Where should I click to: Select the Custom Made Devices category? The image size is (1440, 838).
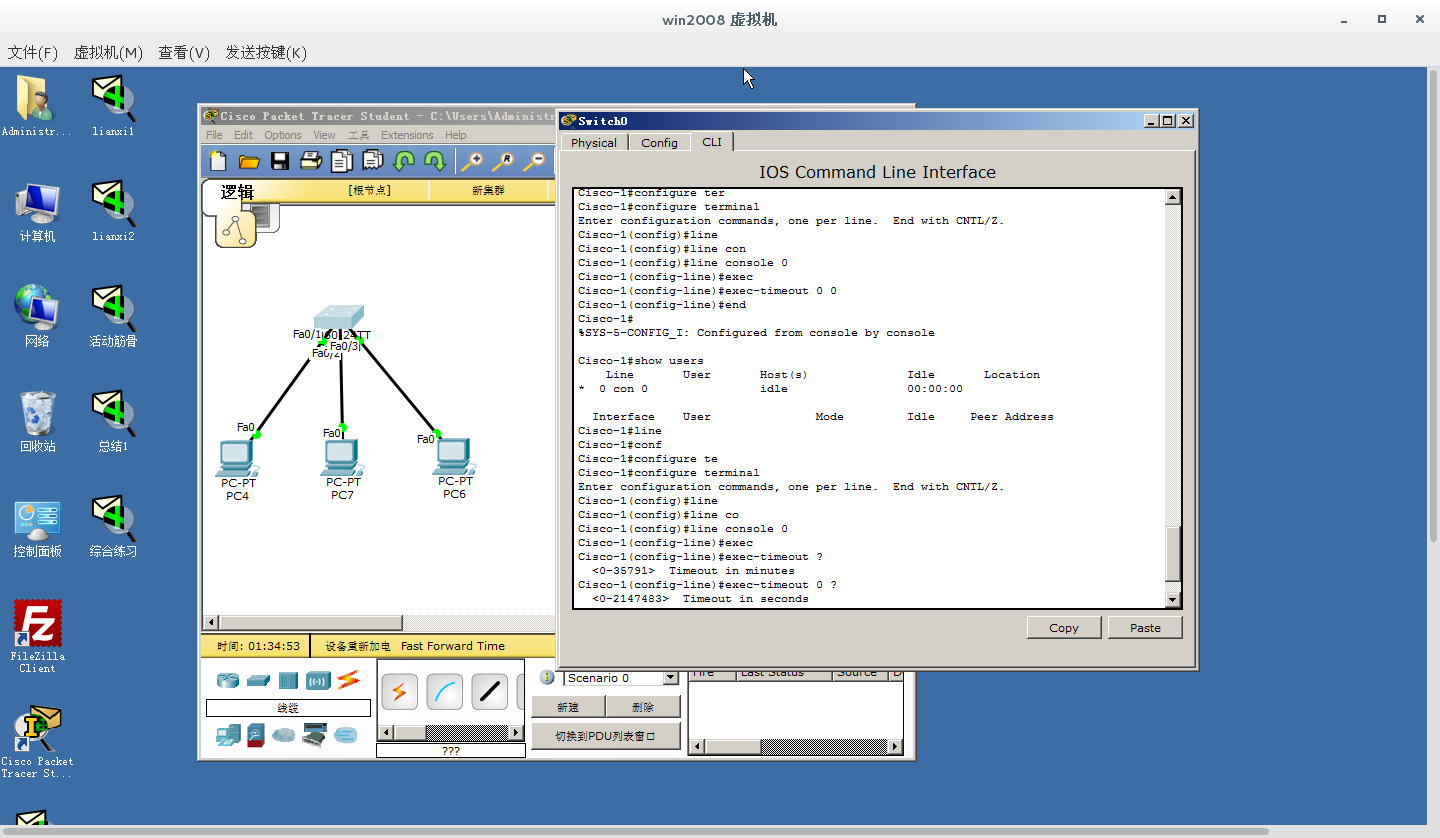coord(314,736)
